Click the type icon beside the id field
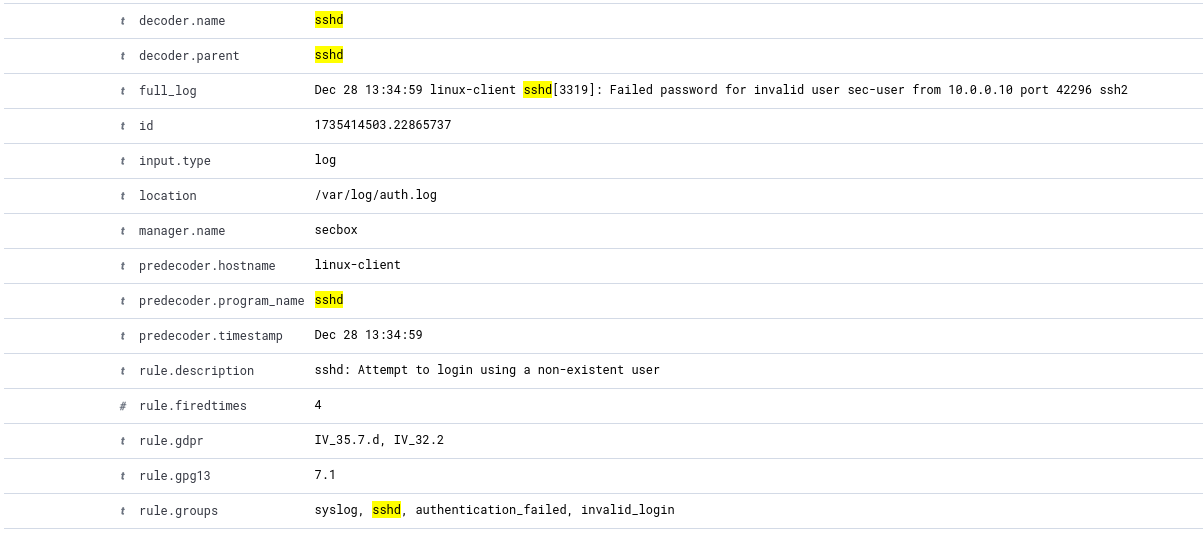This screenshot has width=1203, height=534. point(123,126)
